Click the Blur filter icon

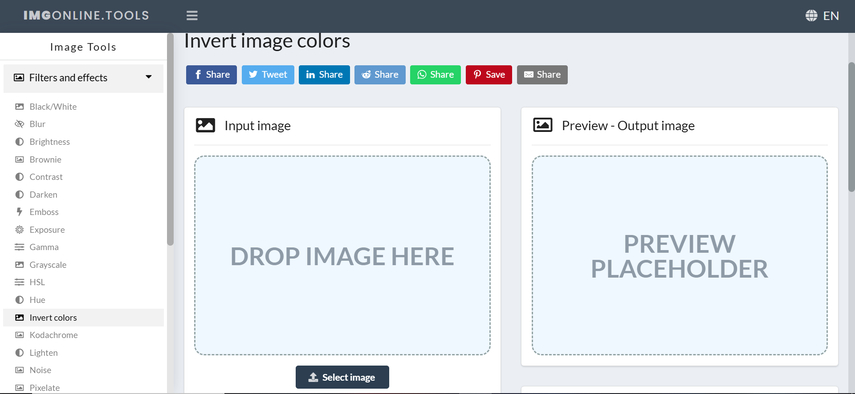(19, 124)
